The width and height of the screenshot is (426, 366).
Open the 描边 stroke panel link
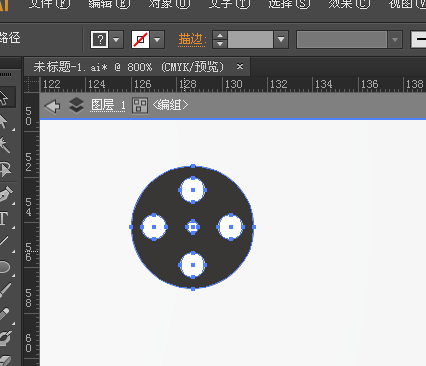(x=192, y=39)
